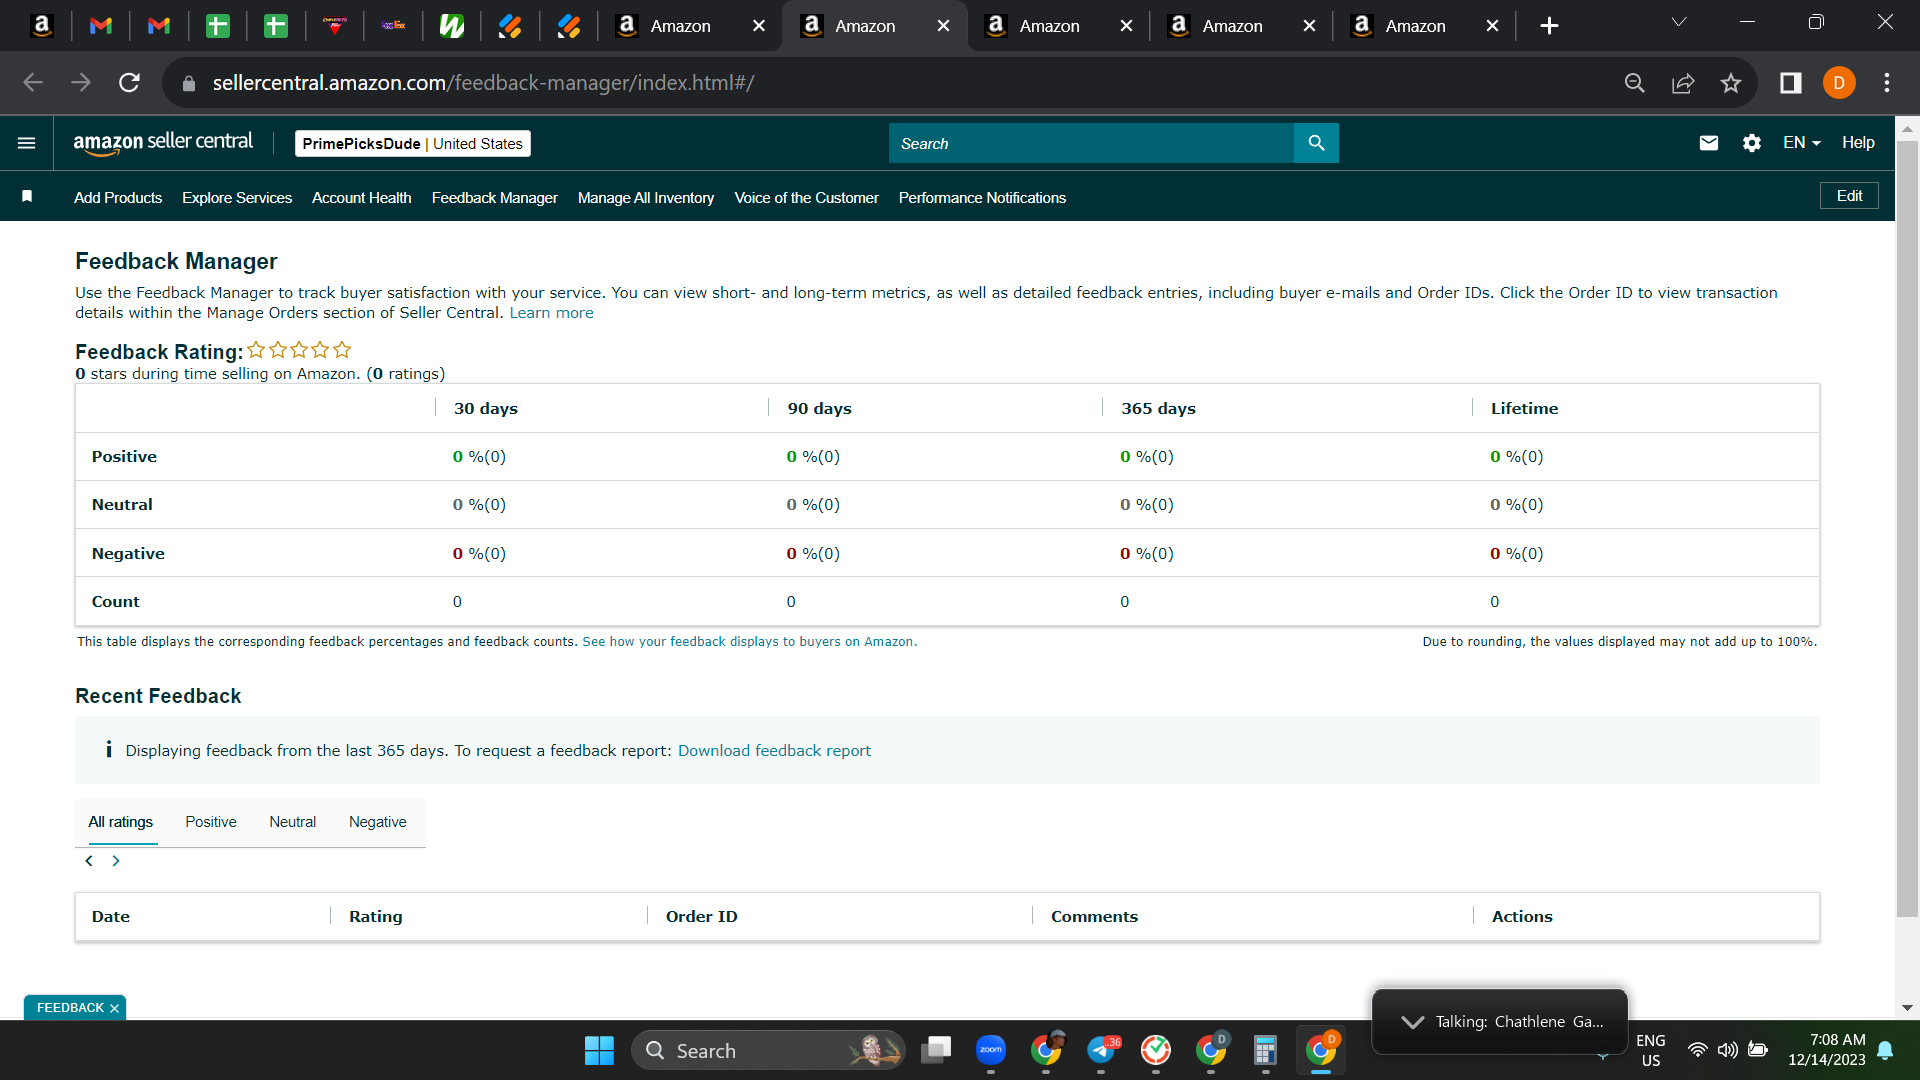Select the All ratings tab

(x=120, y=822)
